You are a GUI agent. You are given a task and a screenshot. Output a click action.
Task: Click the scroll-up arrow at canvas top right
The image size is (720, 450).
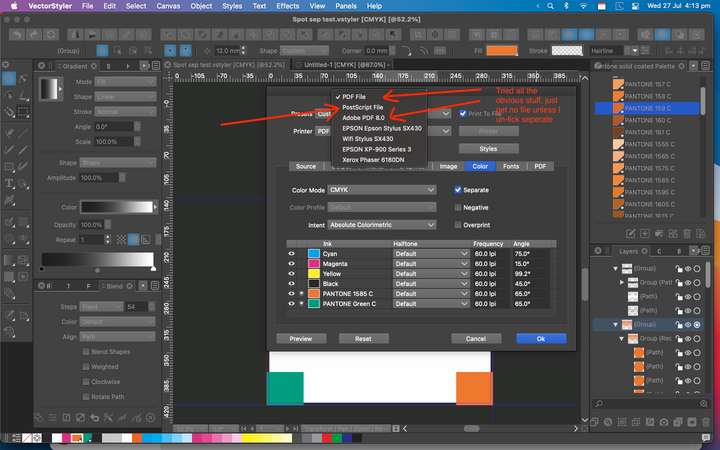coord(585,79)
